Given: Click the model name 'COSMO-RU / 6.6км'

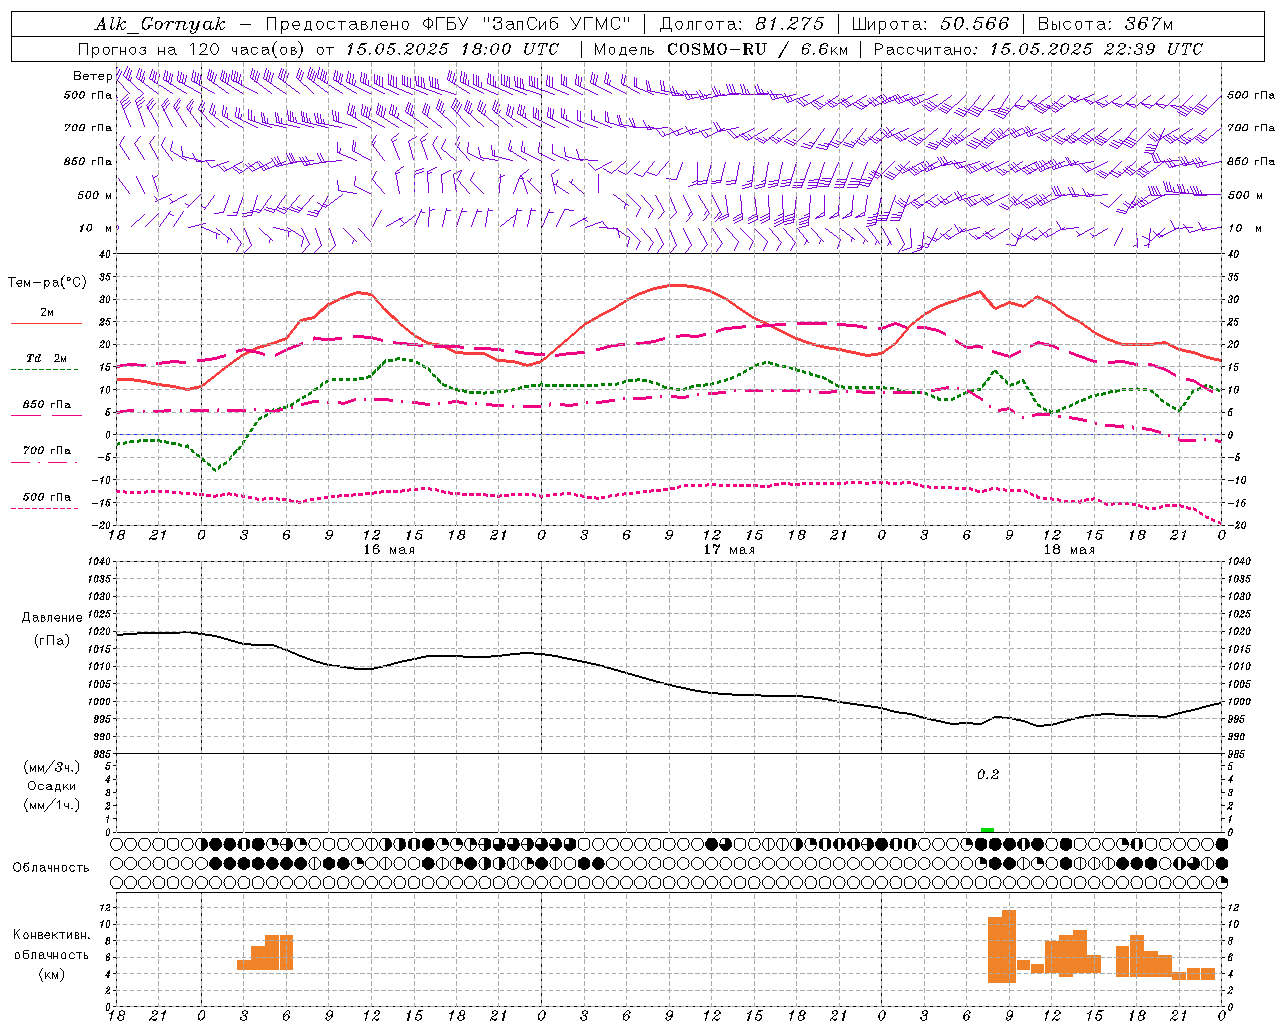Looking at the screenshot, I should point(757,49).
